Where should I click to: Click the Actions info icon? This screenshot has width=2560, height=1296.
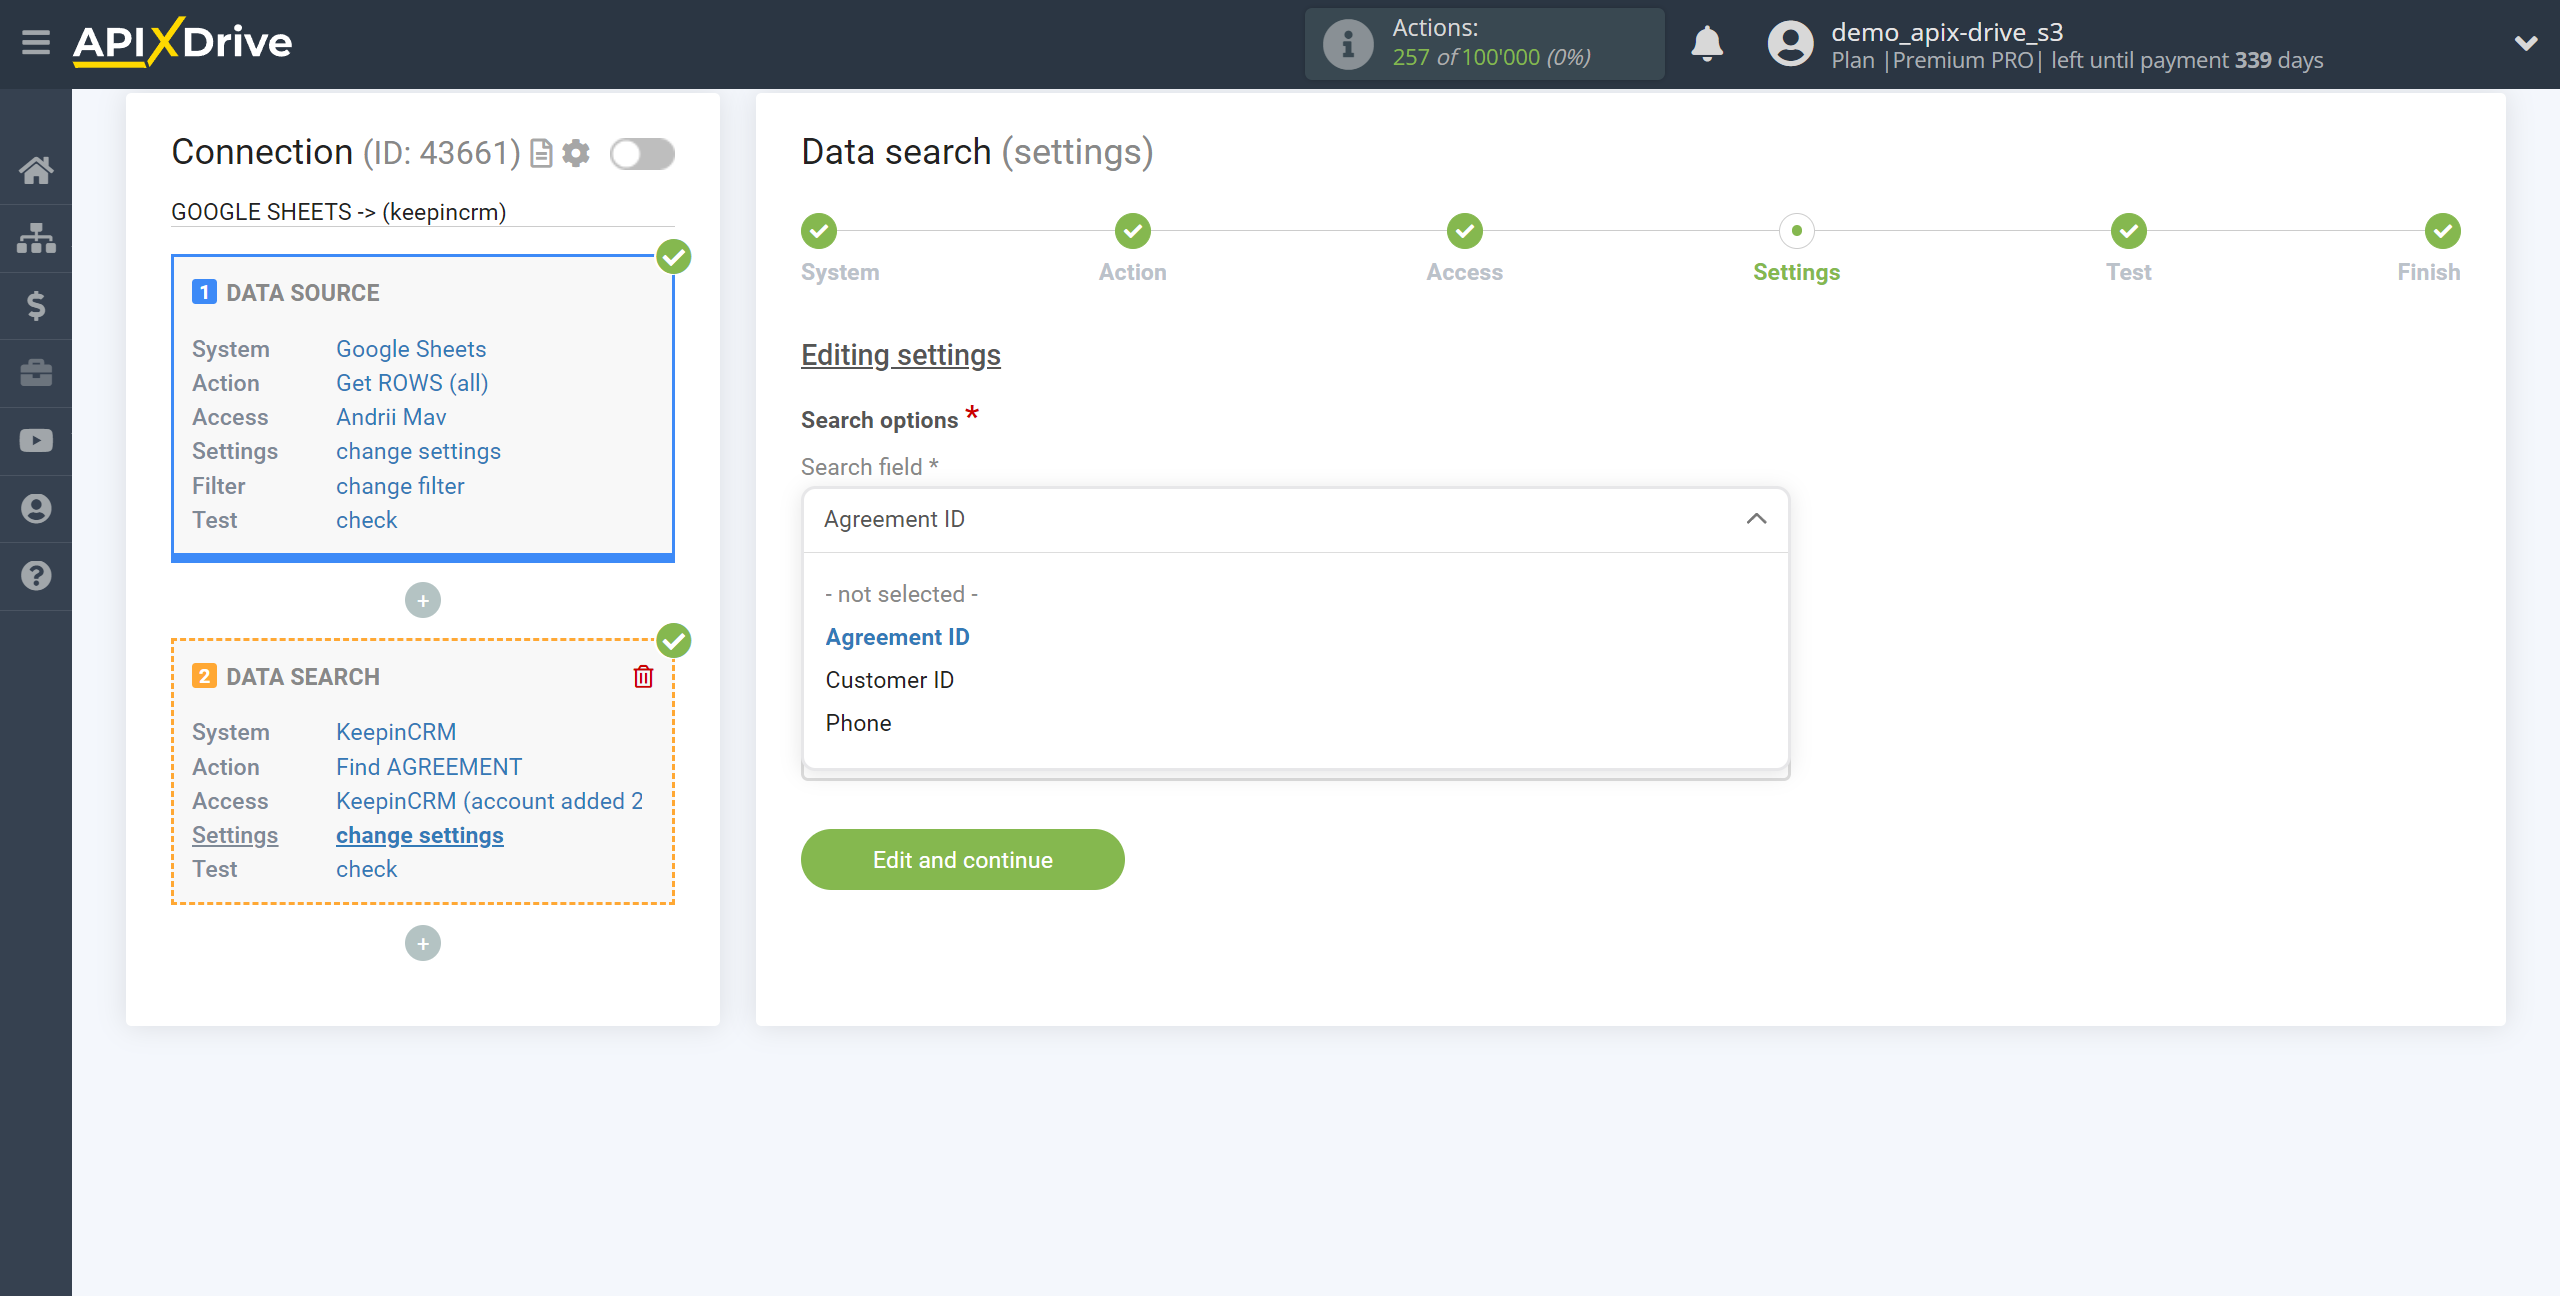1348,44
